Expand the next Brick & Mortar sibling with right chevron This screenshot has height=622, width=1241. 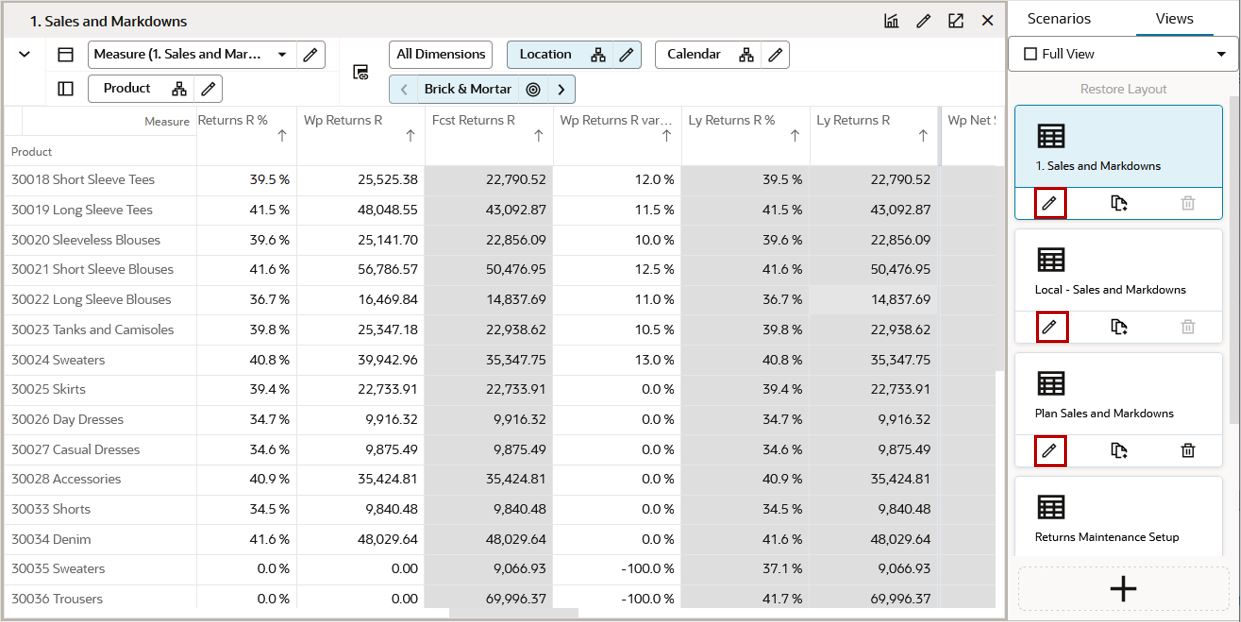(x=562, y=88)
